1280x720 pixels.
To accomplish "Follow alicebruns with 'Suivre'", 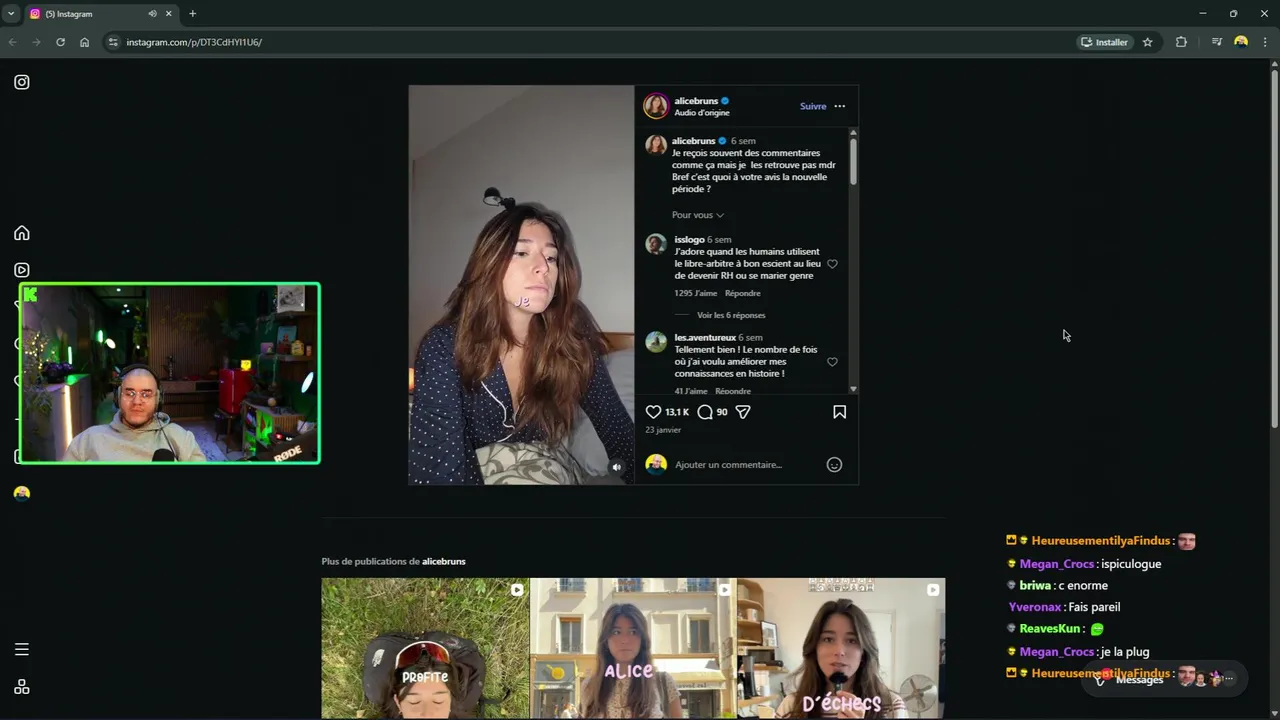I will point(813,106).
